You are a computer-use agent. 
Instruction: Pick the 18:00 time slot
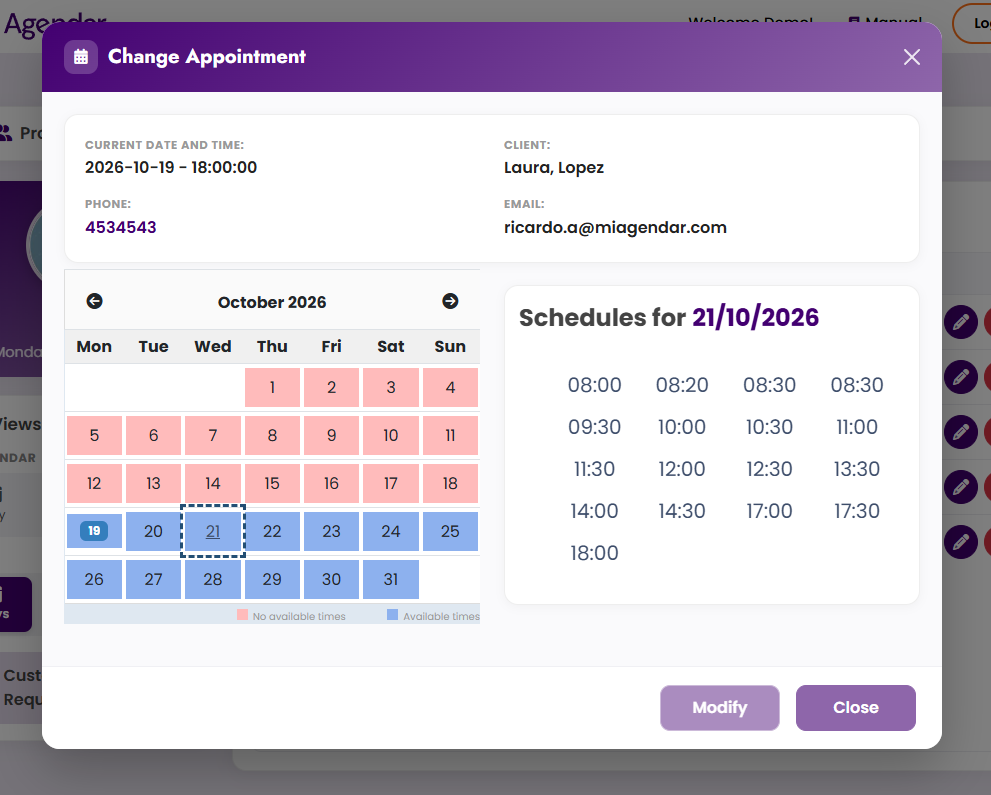[594, 553]
